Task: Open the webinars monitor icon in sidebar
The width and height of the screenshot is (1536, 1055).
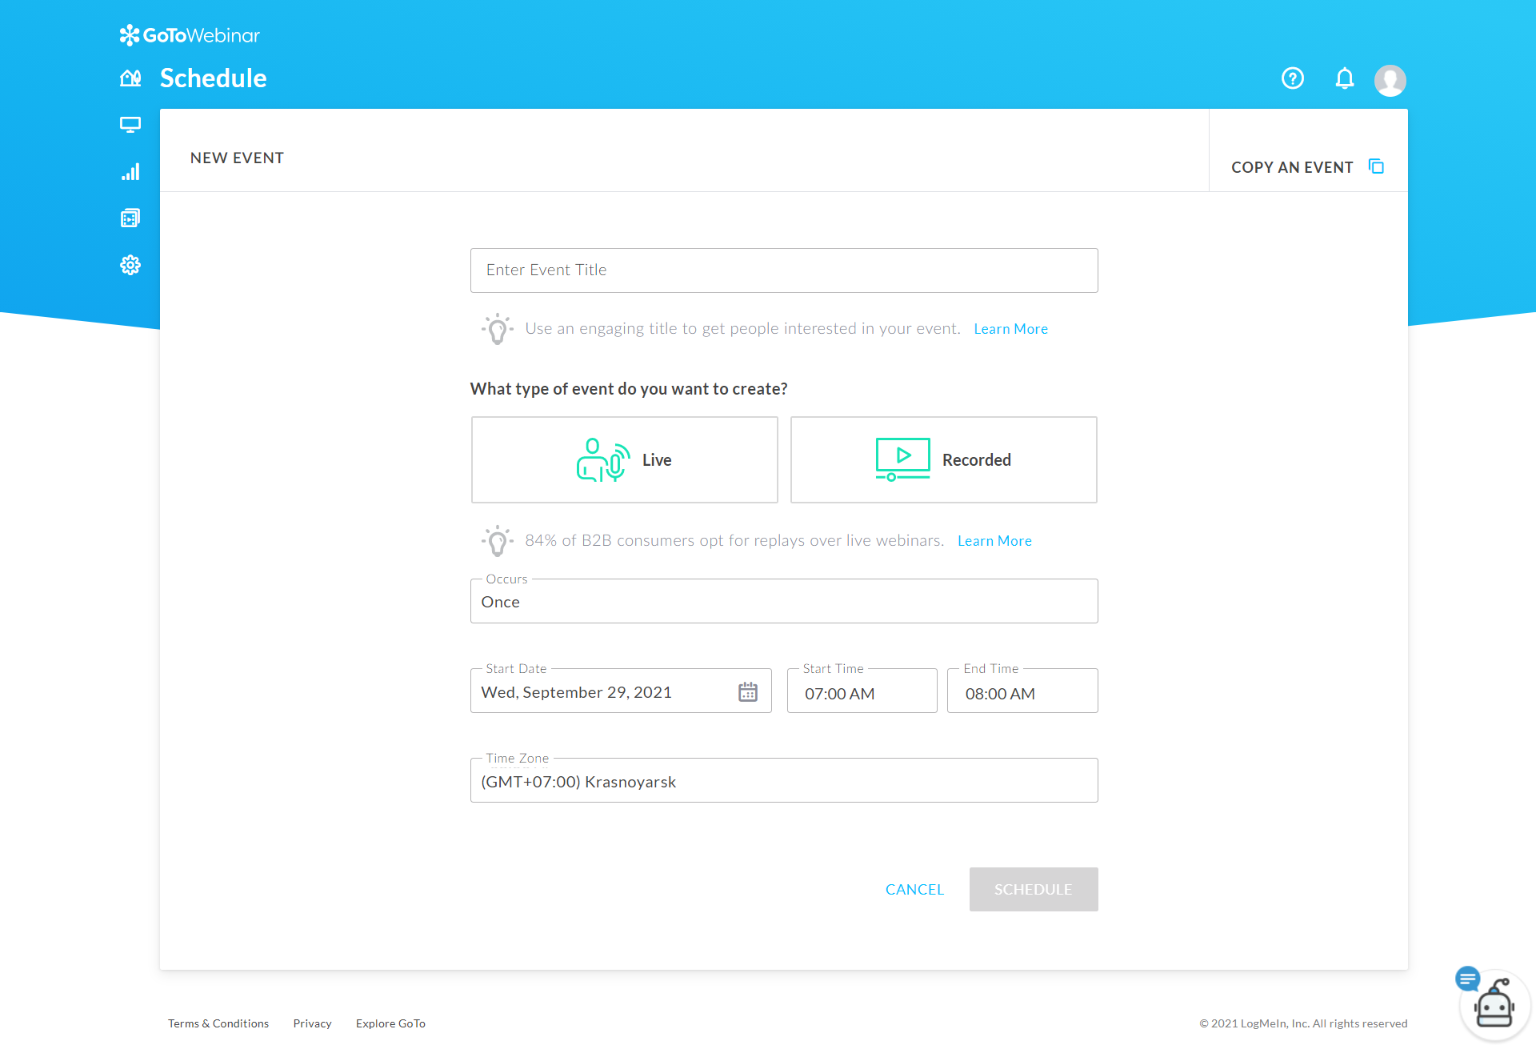Action: 130,125
